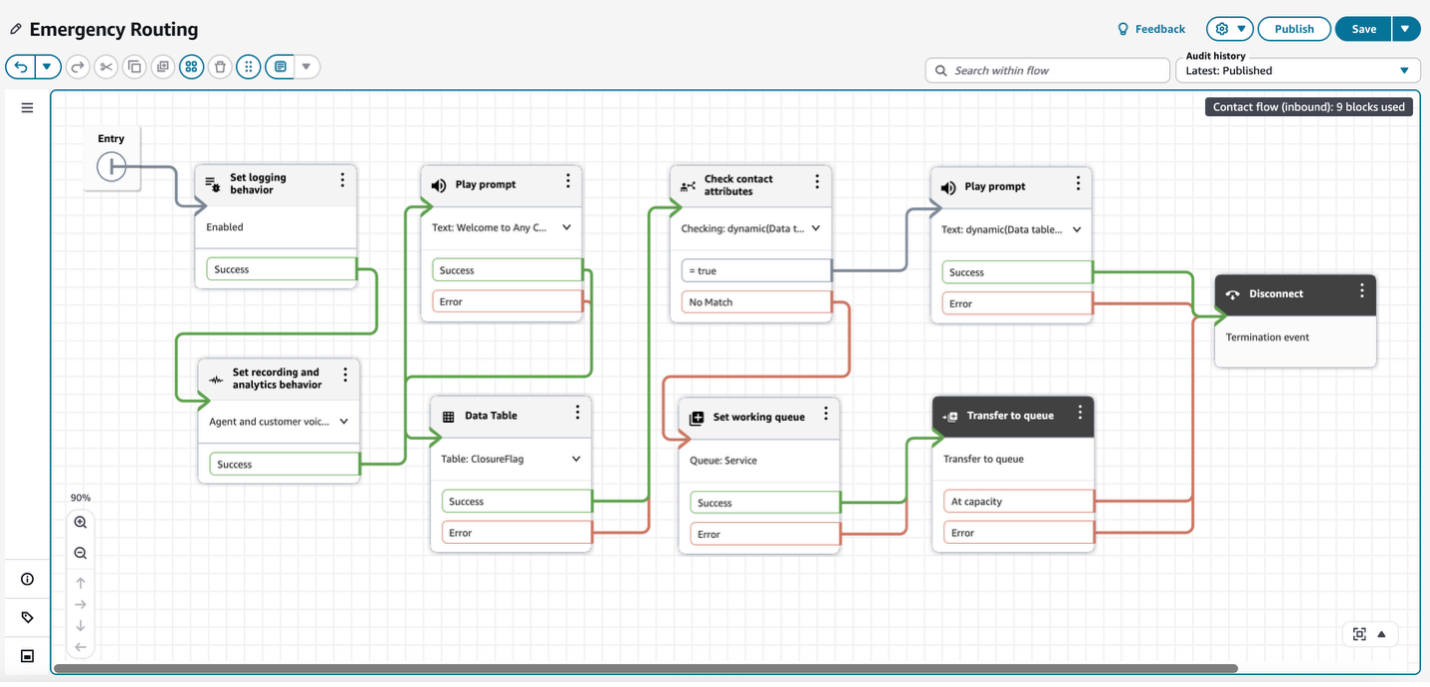This screenshot has width=1430, height=687.
Task: Open the Disconnect block options menu
Action: [1361, 292]
